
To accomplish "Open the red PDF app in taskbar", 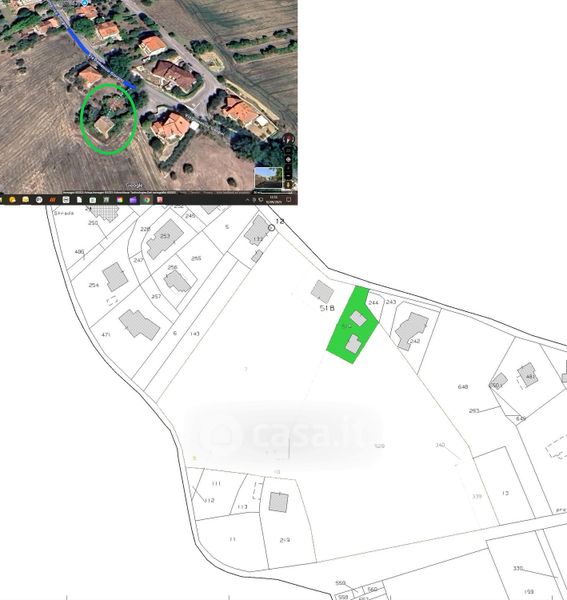I will 160,200.
